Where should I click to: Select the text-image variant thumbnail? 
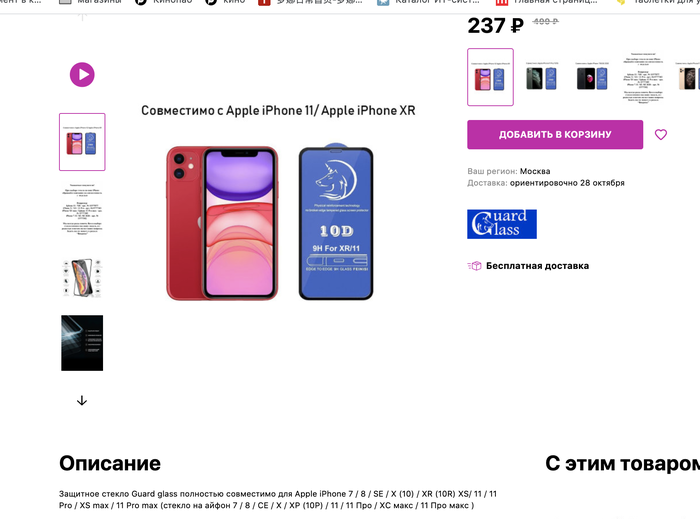click(643, 77)
